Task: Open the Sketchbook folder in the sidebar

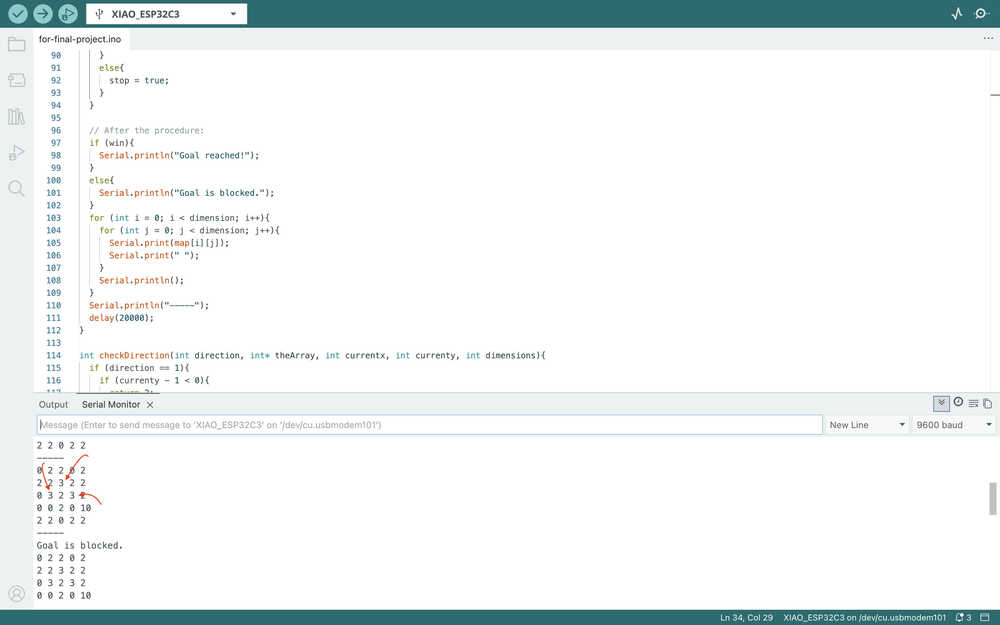Action: tap(17, 45)
